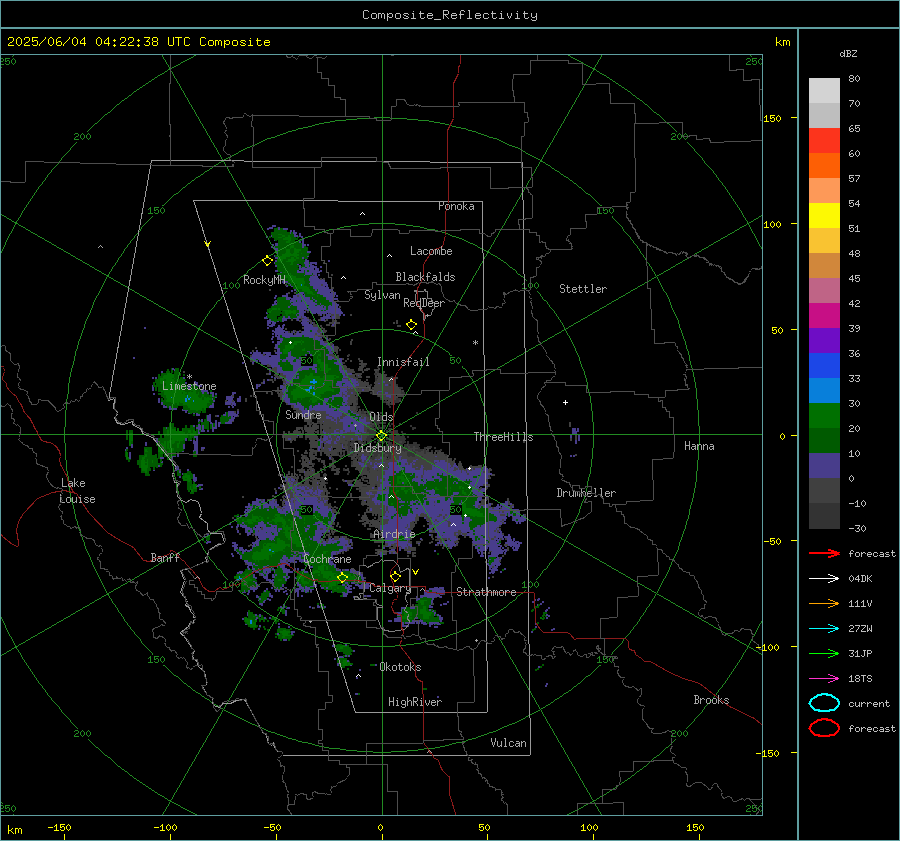Click the Drumheller city label
900x841 pixels.
pyautogui.click(x=586, y=493)
